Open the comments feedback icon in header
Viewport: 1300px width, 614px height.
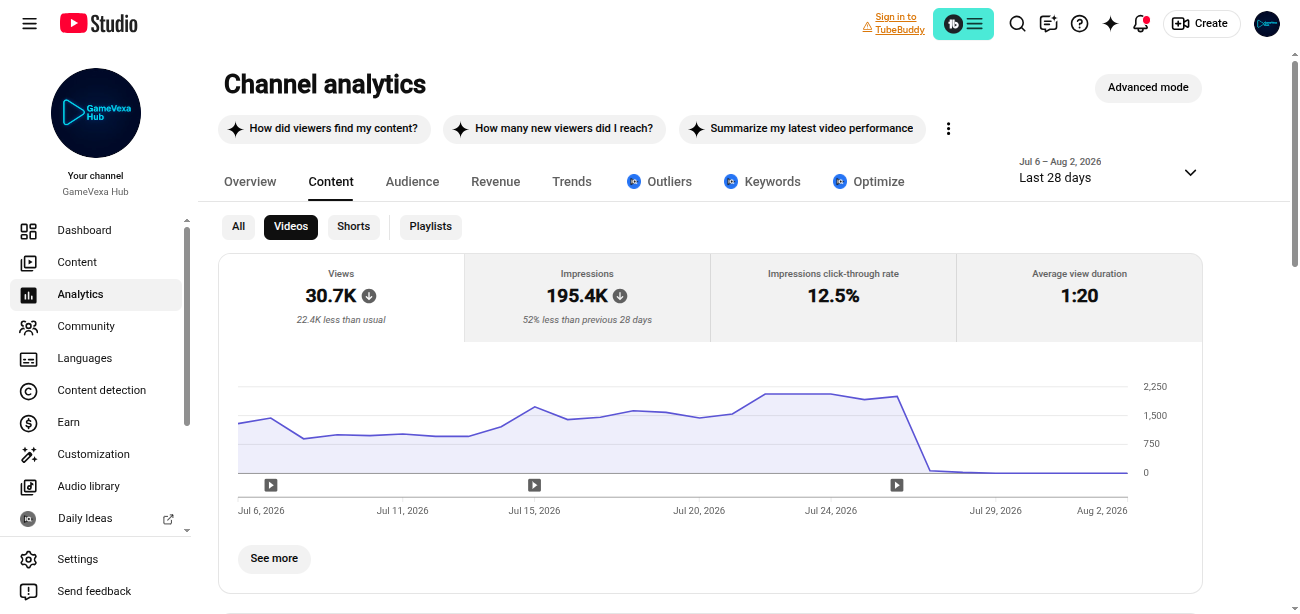[1048, 24]
